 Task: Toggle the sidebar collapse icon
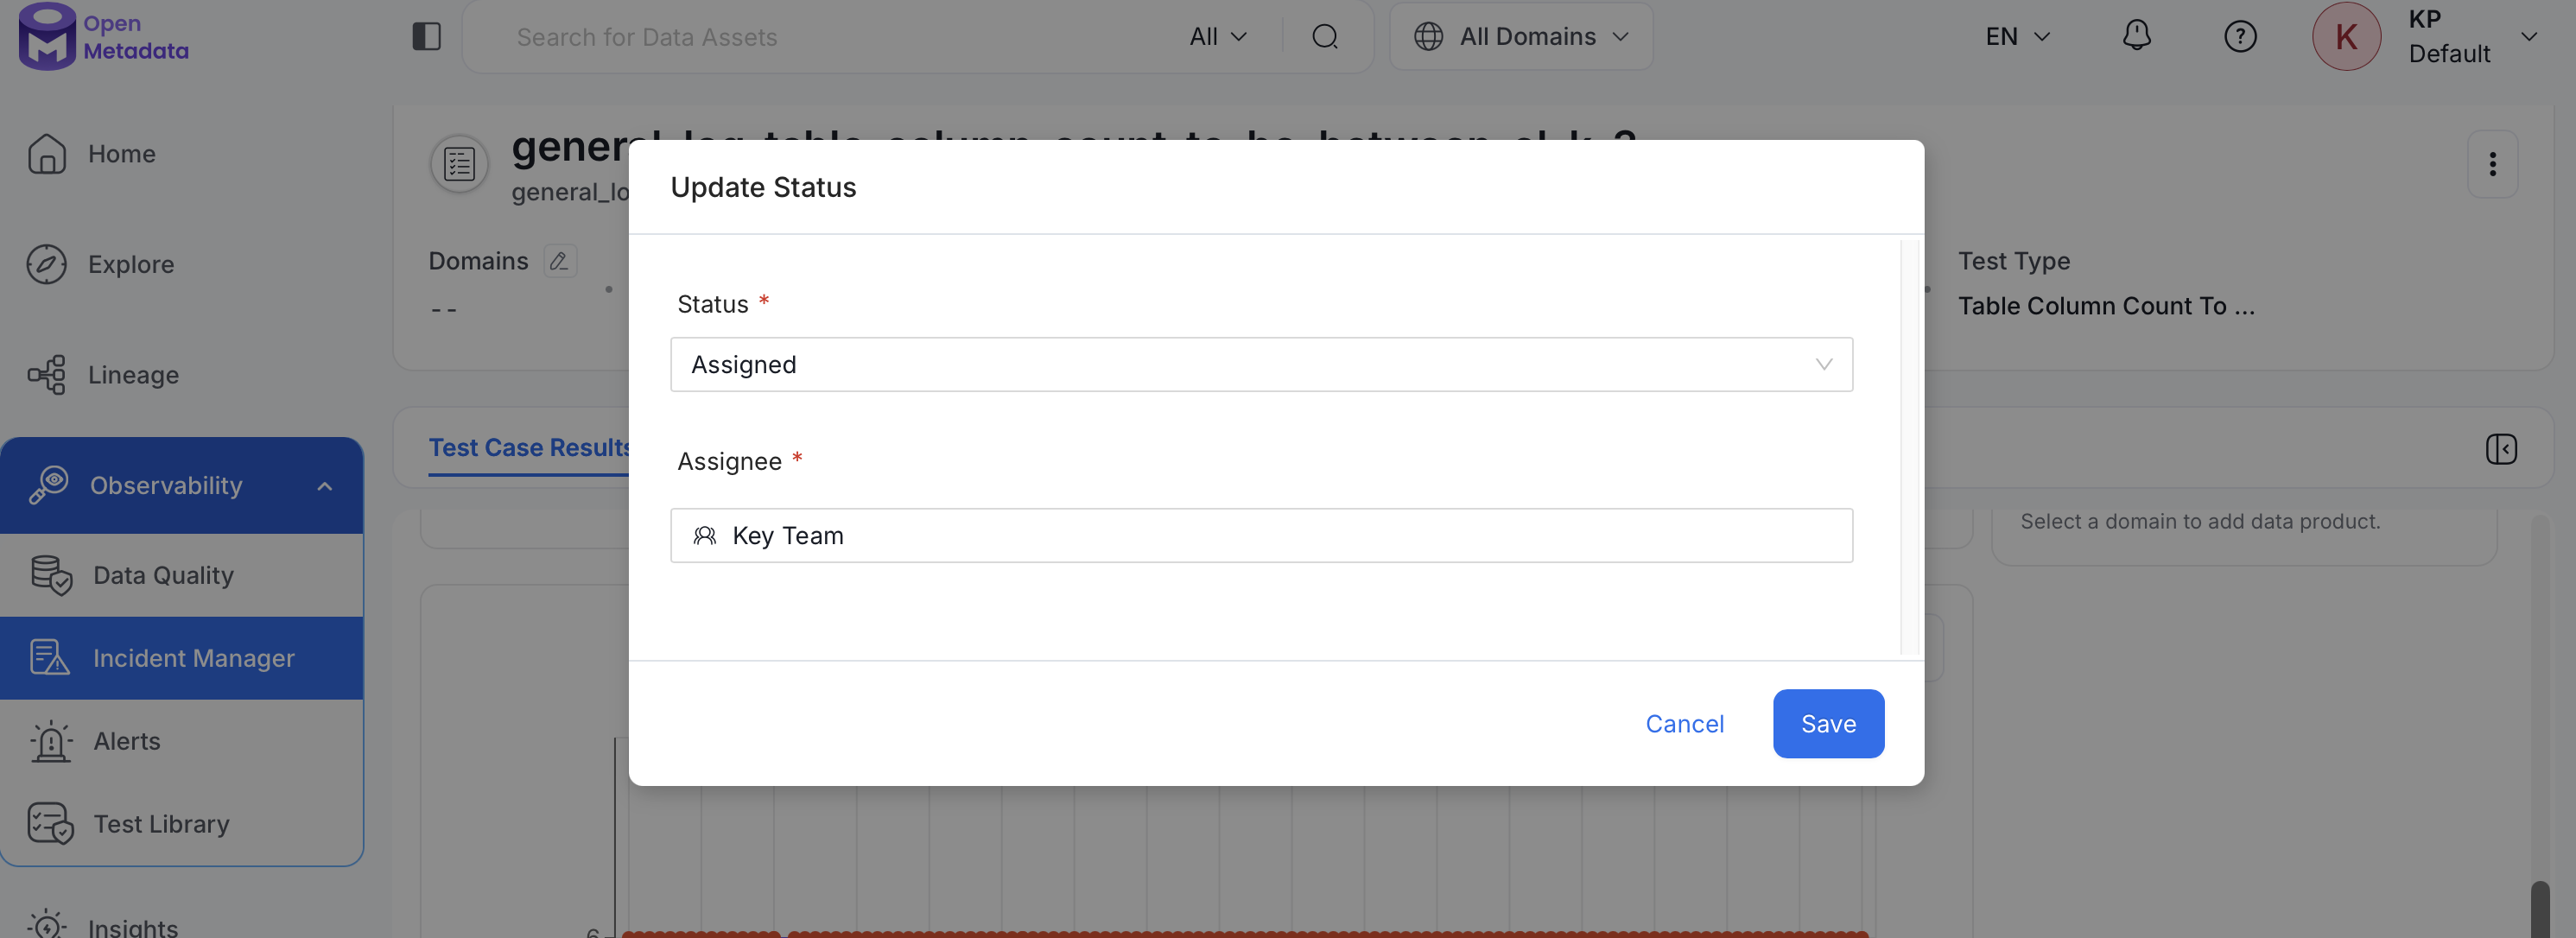[x=426, y=37]
